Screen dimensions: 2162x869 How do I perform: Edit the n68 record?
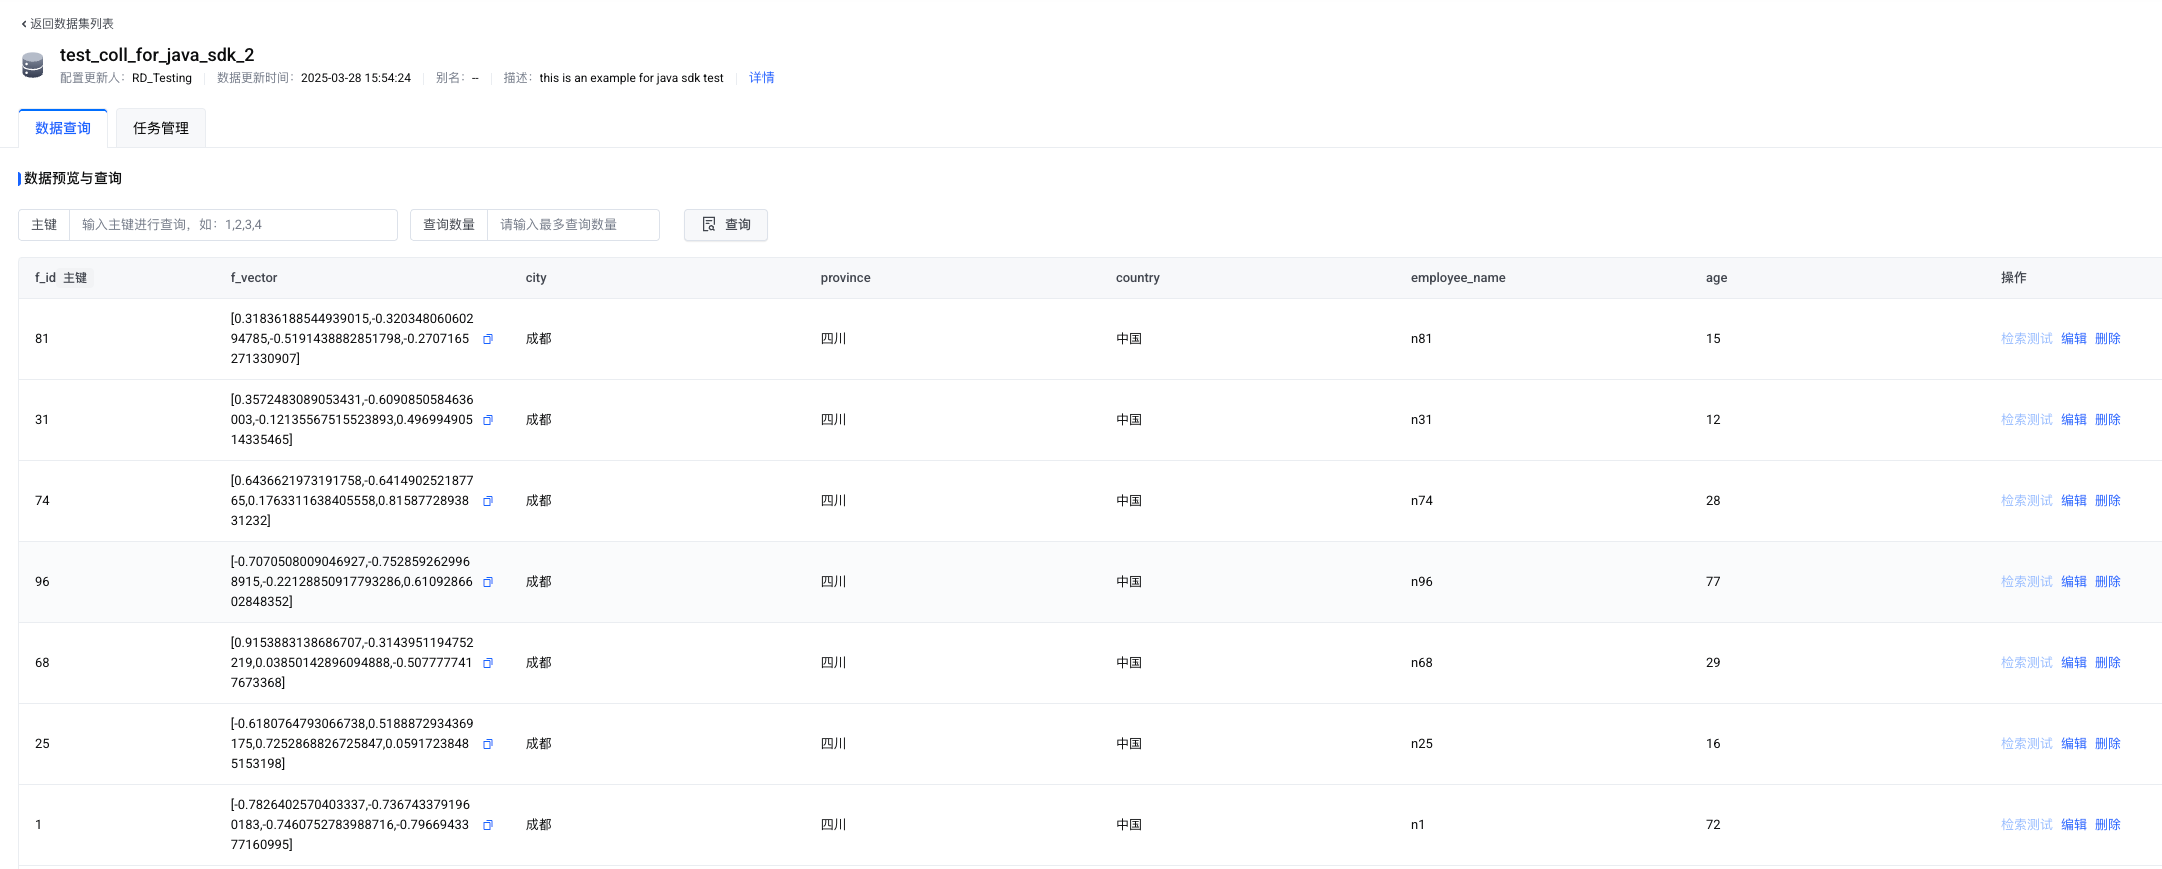pos(2074,663)
